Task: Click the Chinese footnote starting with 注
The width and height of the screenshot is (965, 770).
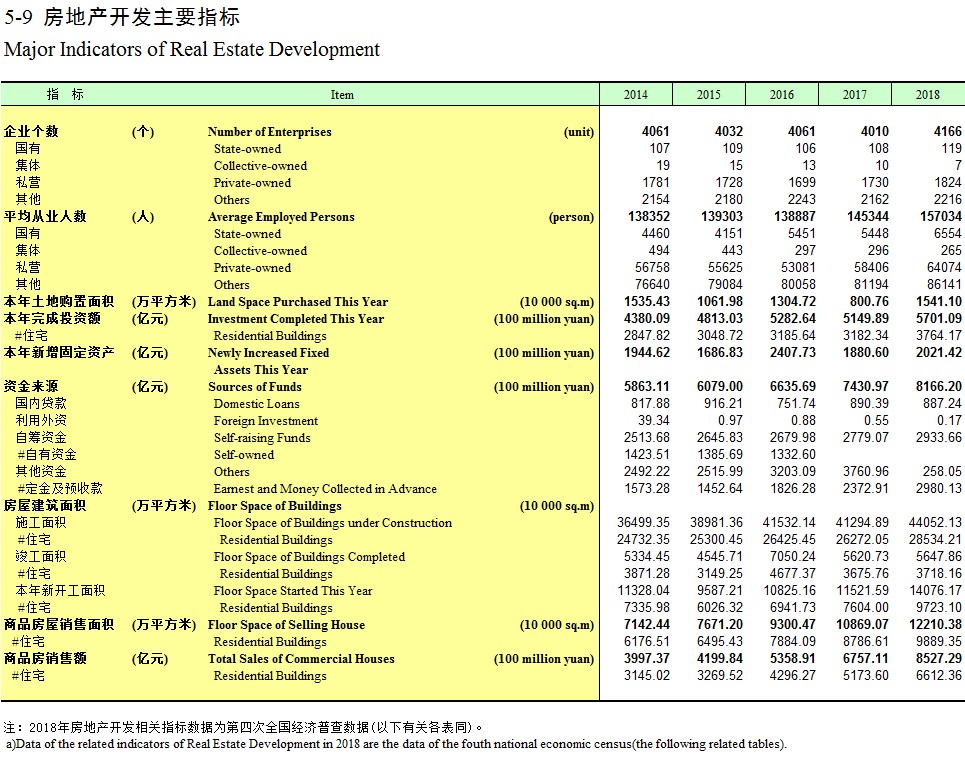Action: (243, 728)
